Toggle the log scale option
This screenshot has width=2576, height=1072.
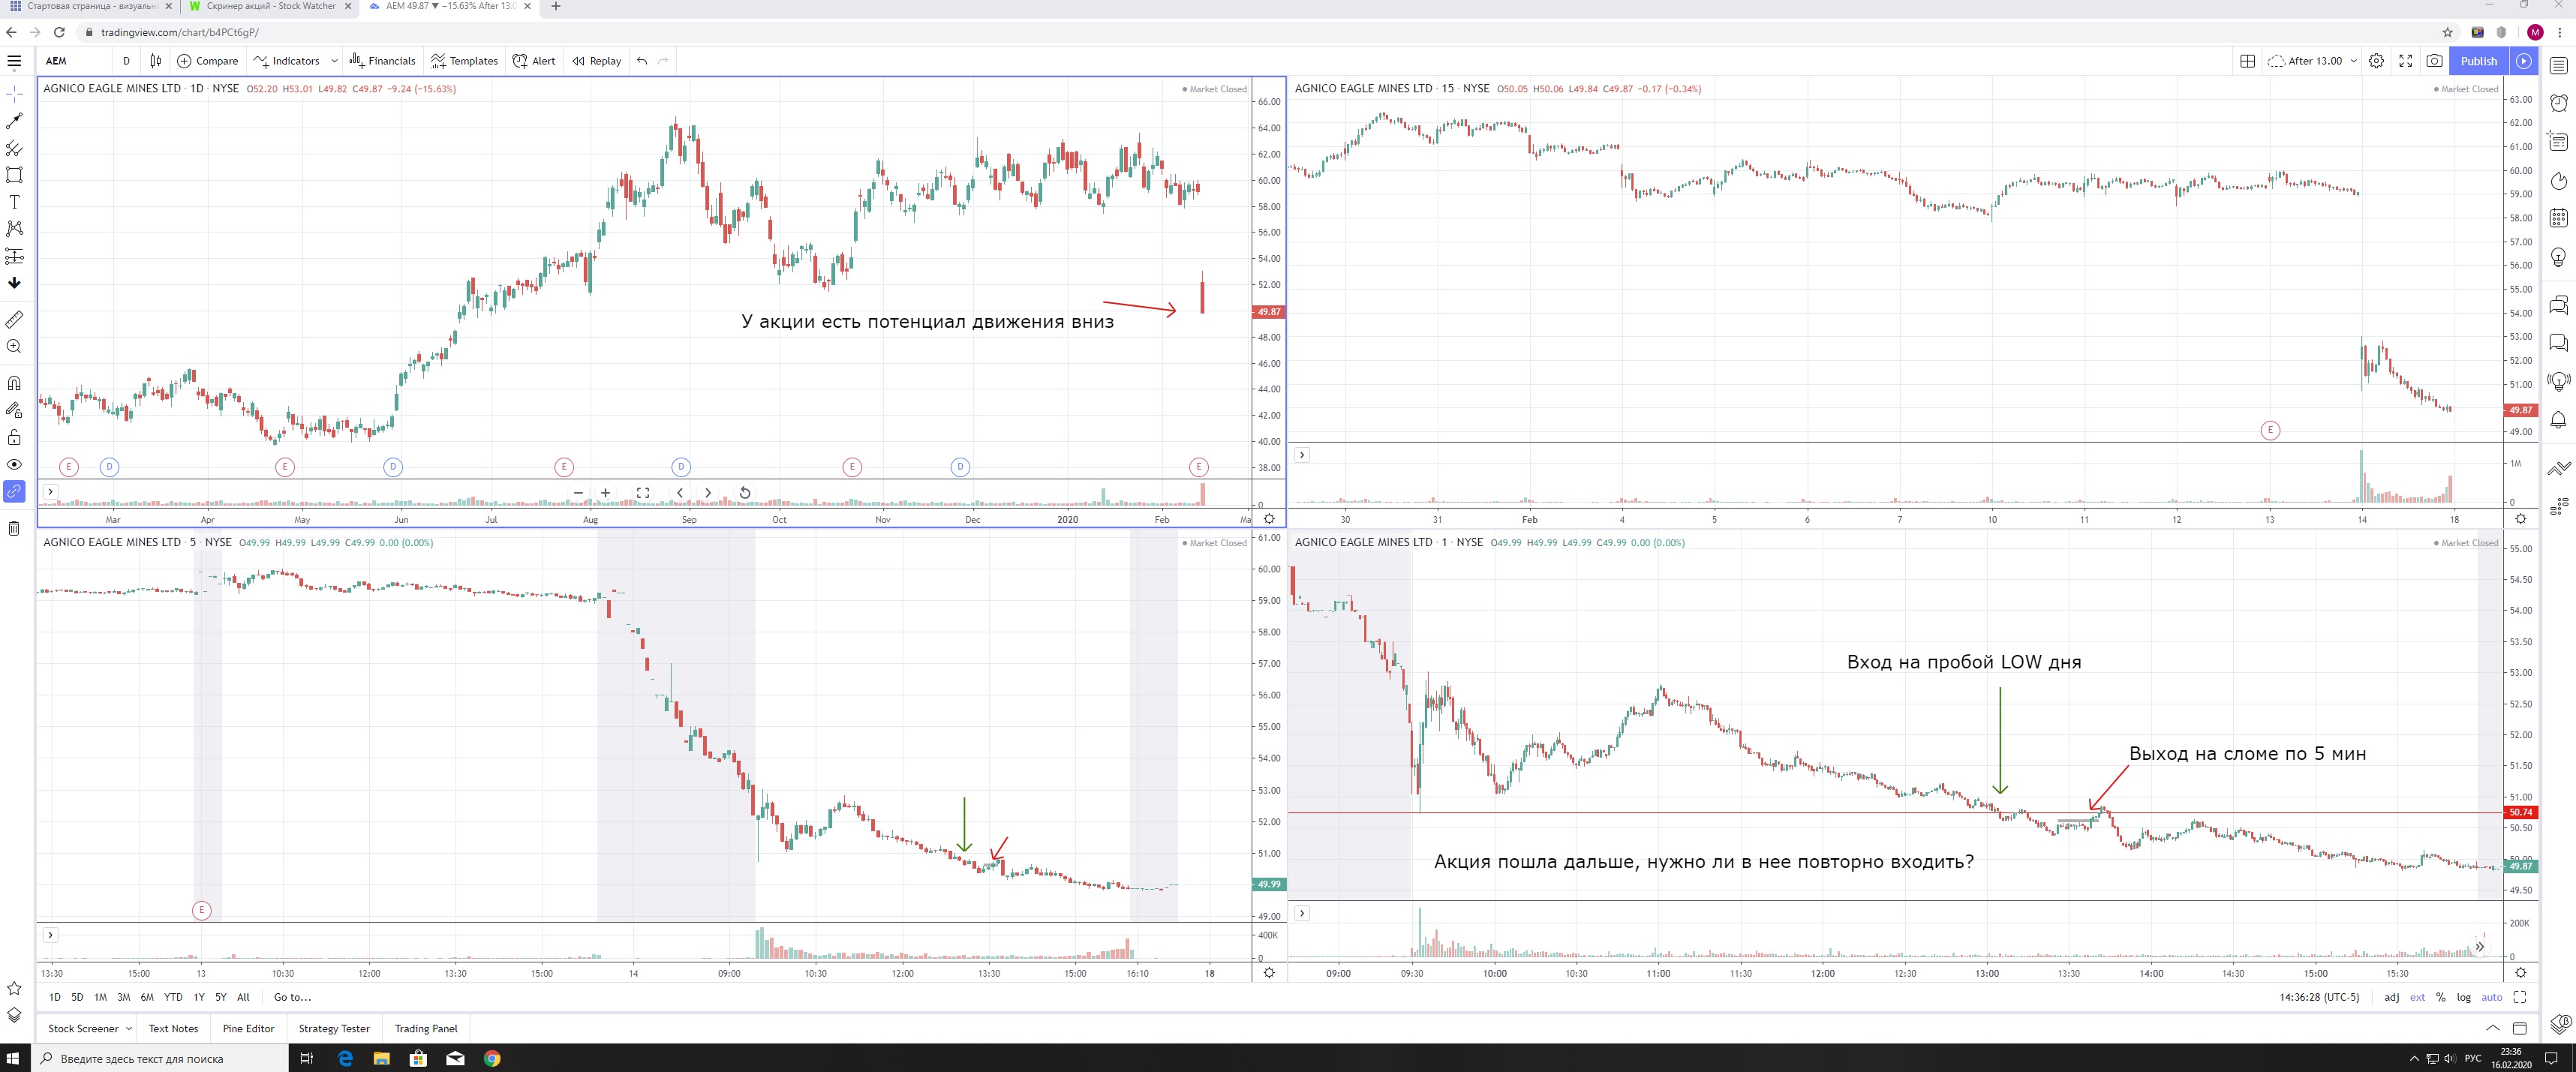click(x=2463, y=997)
